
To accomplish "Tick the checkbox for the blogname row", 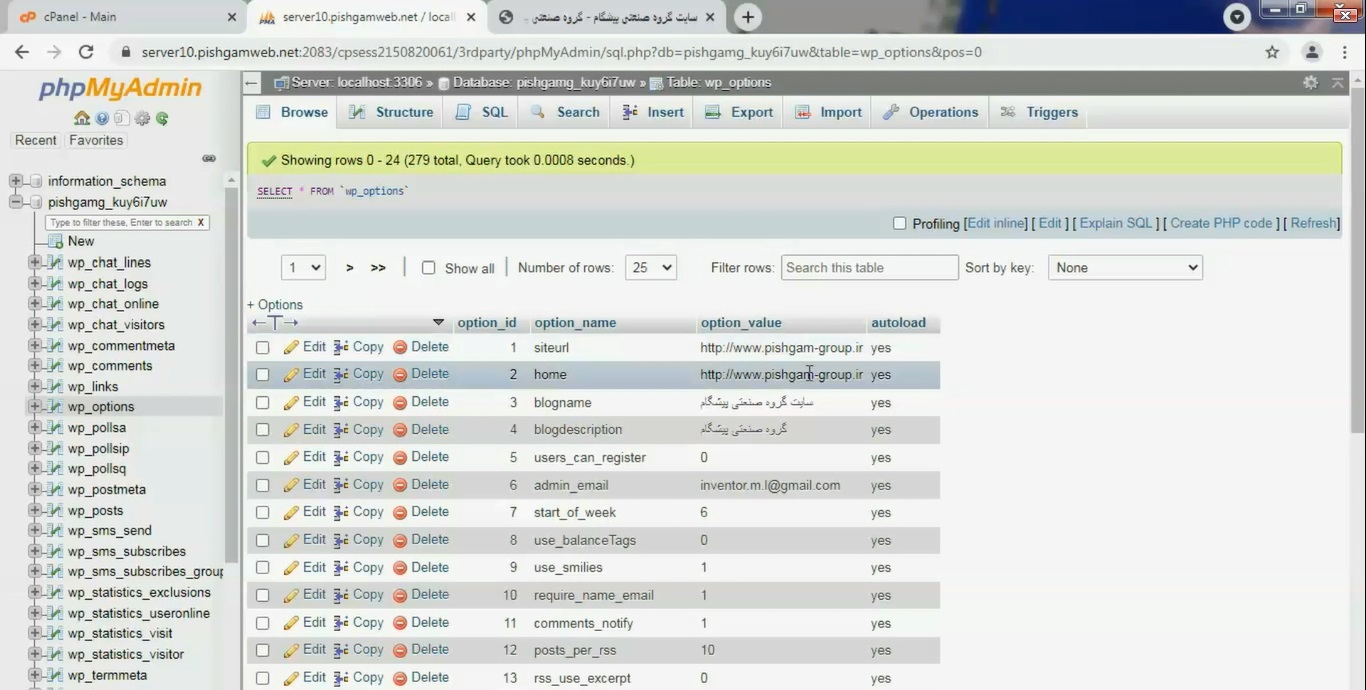I will [262, 403].
